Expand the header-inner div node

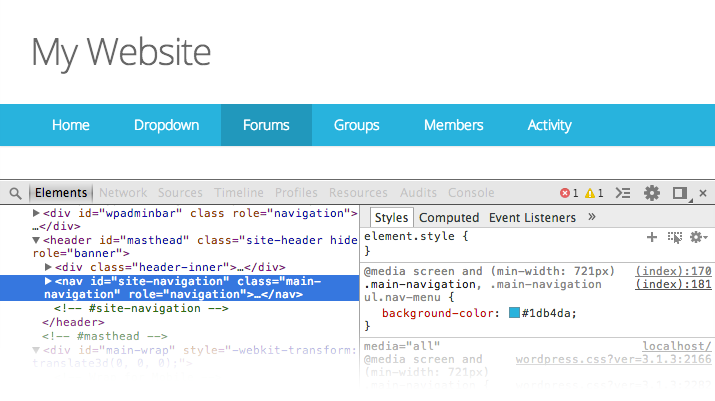point(48,267)
